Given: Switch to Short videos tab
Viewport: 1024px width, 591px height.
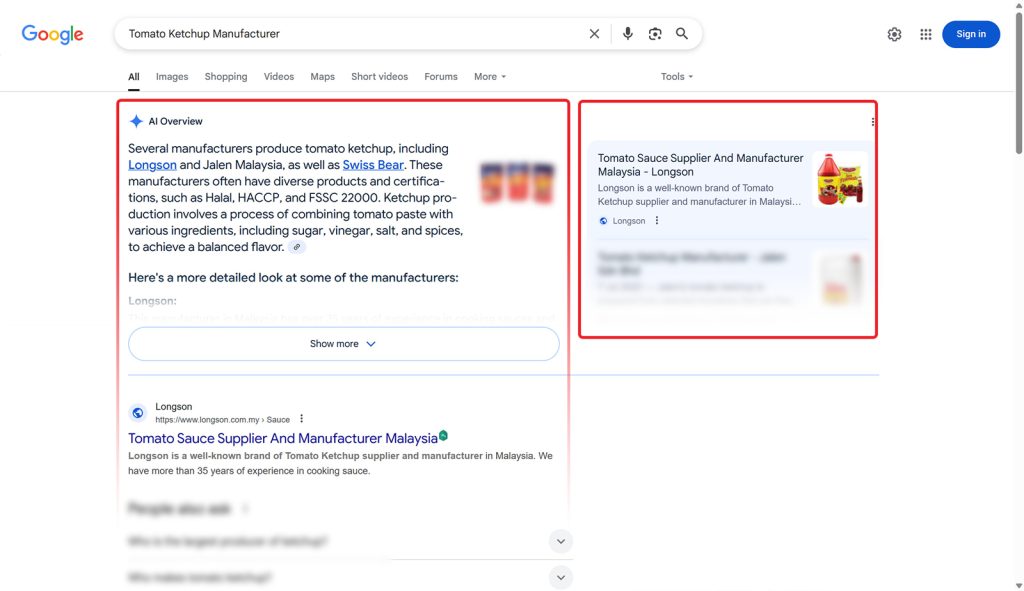Looking at the screenshot, I should tap(379, 76).
